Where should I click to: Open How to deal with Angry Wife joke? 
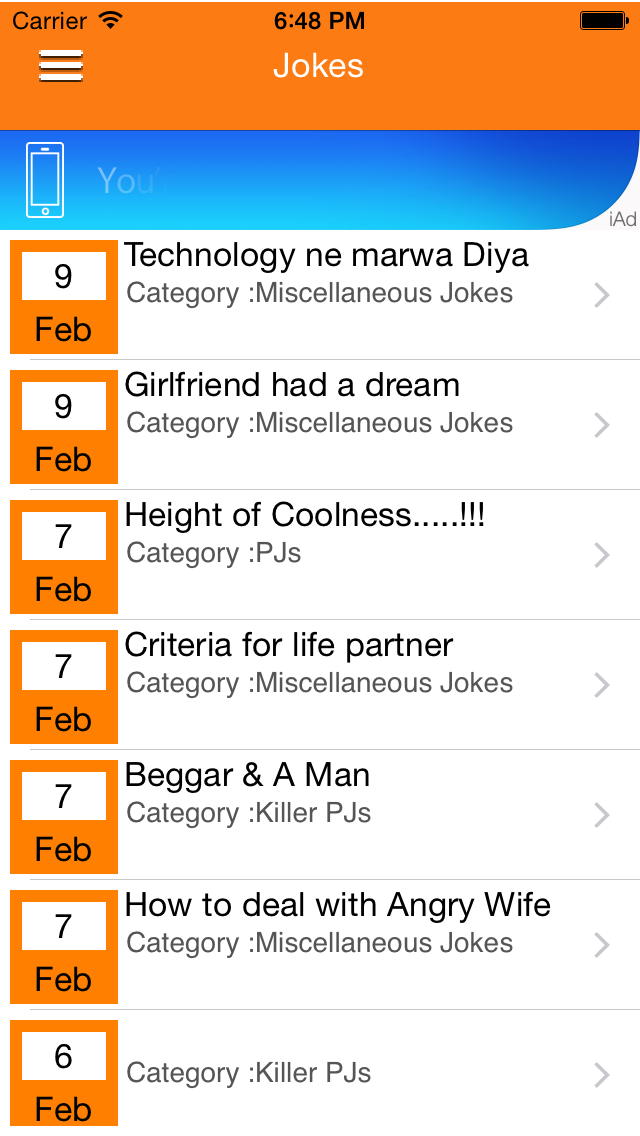pos(337,905)
